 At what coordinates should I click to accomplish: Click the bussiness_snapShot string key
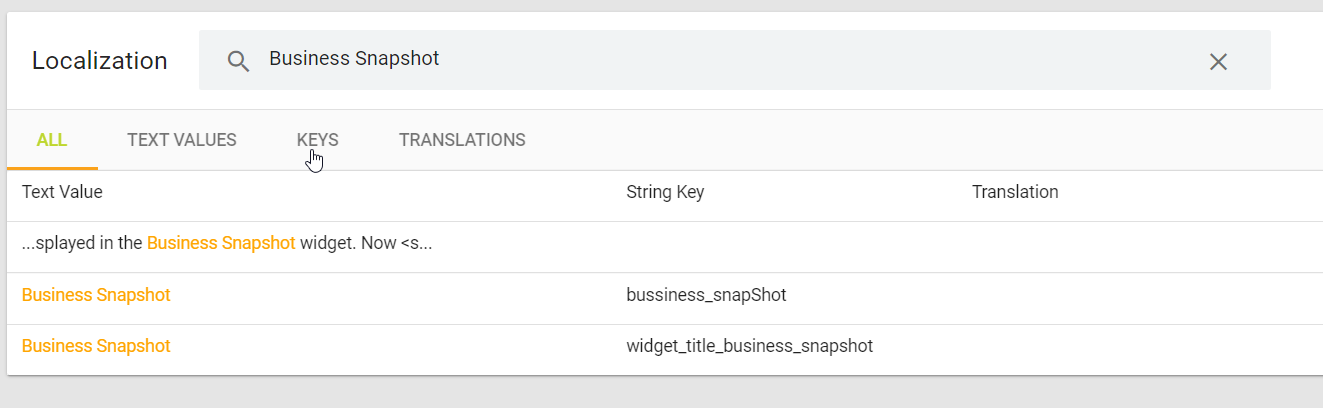pyautogui.click(x=706, y=295)
